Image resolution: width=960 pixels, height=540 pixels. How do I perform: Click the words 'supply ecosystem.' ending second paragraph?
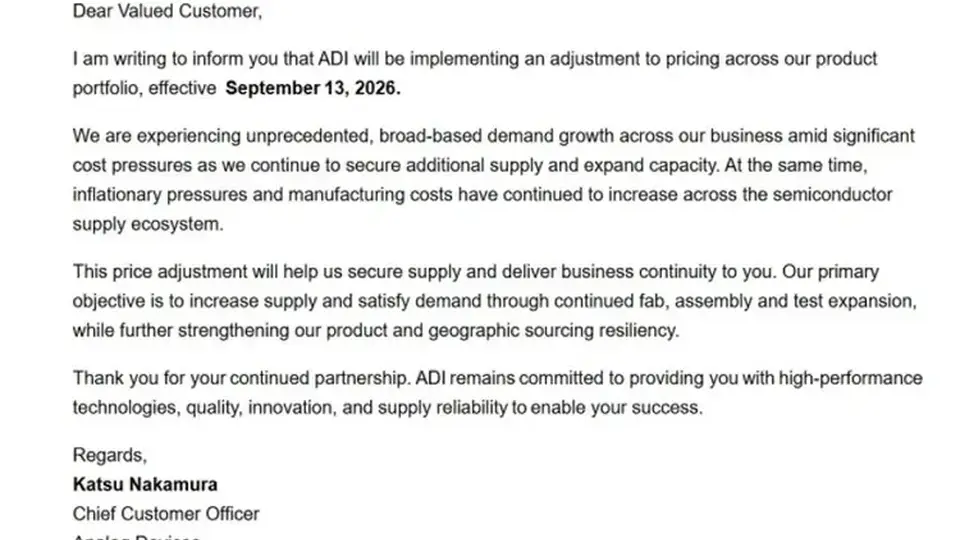point(148,224)
